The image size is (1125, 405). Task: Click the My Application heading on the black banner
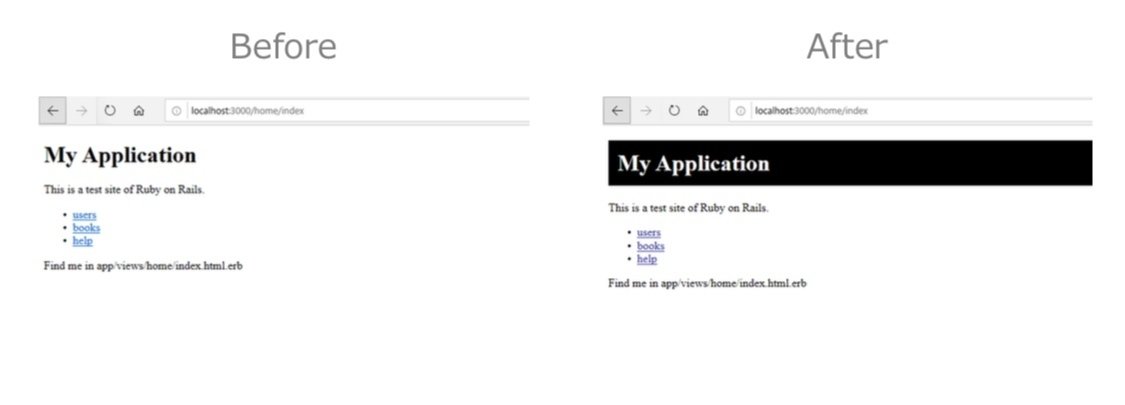[x=693, y=164]
